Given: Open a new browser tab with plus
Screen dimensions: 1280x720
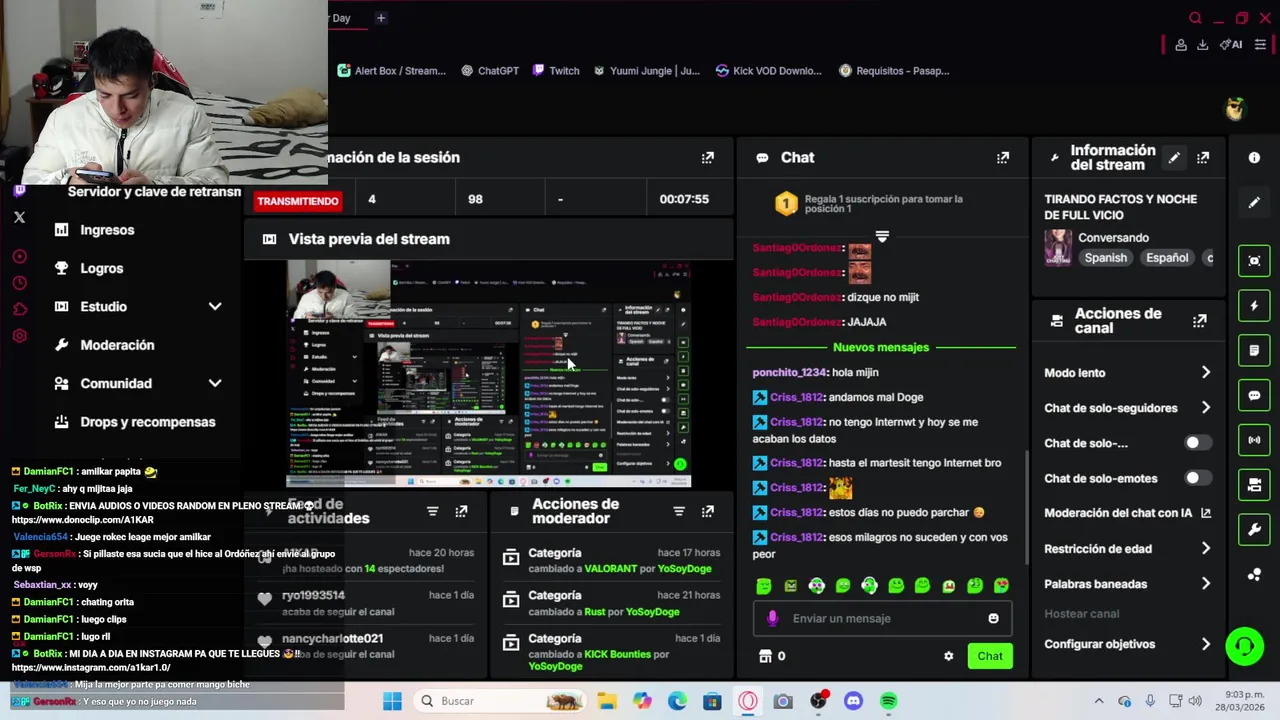Looking at the screenshot, I should tap(380, 18).
